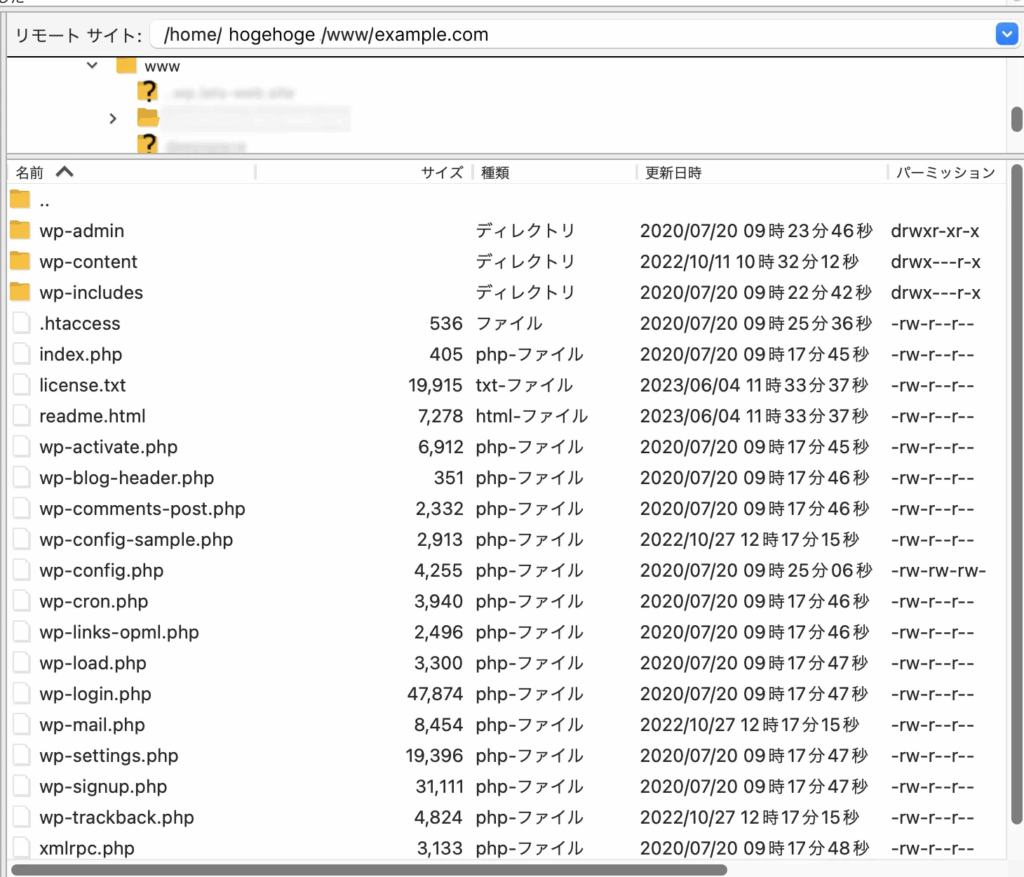This screenshot has width=1024, height=877.
Task: Select the readme.html file name
Action: 92,416
